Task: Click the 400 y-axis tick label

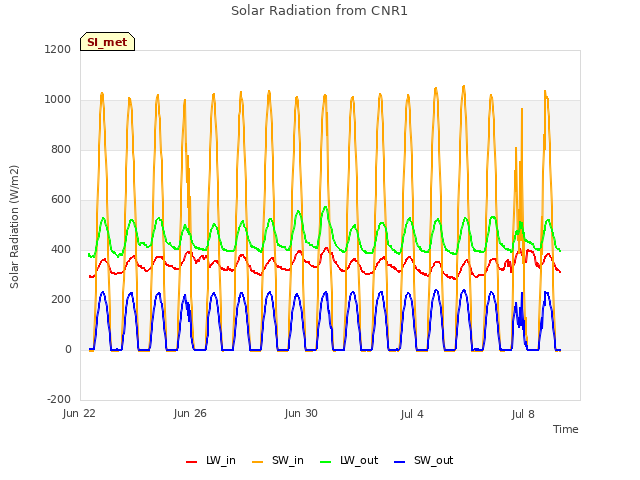Action: (61, 249)
